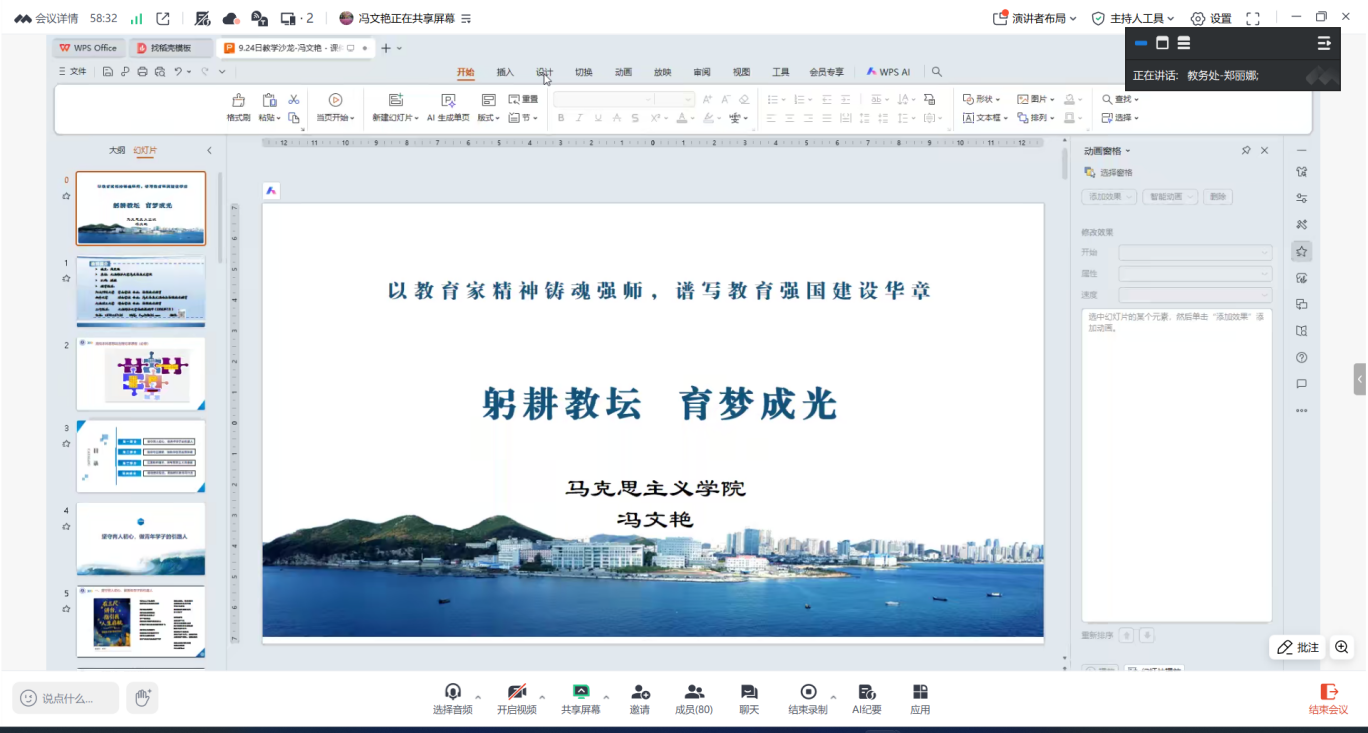Expand the 选择音频 options arrow
Screen dimensions: 1368x733
tap(478, 697)
